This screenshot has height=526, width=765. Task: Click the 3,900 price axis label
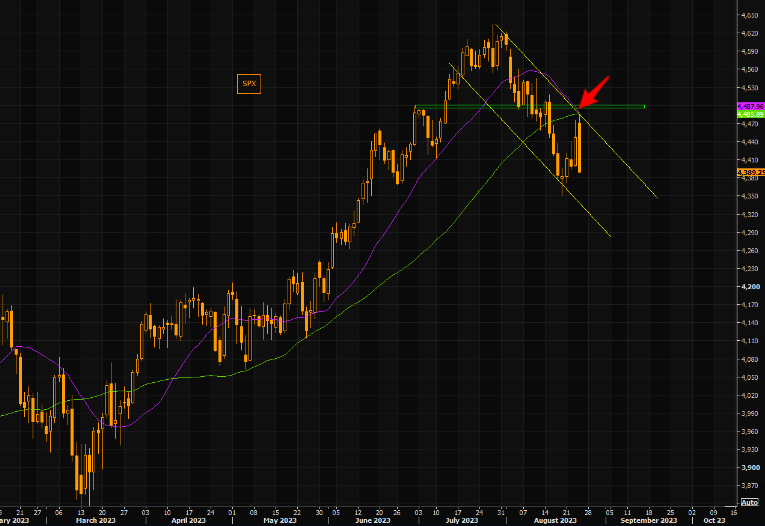point(749,467)
